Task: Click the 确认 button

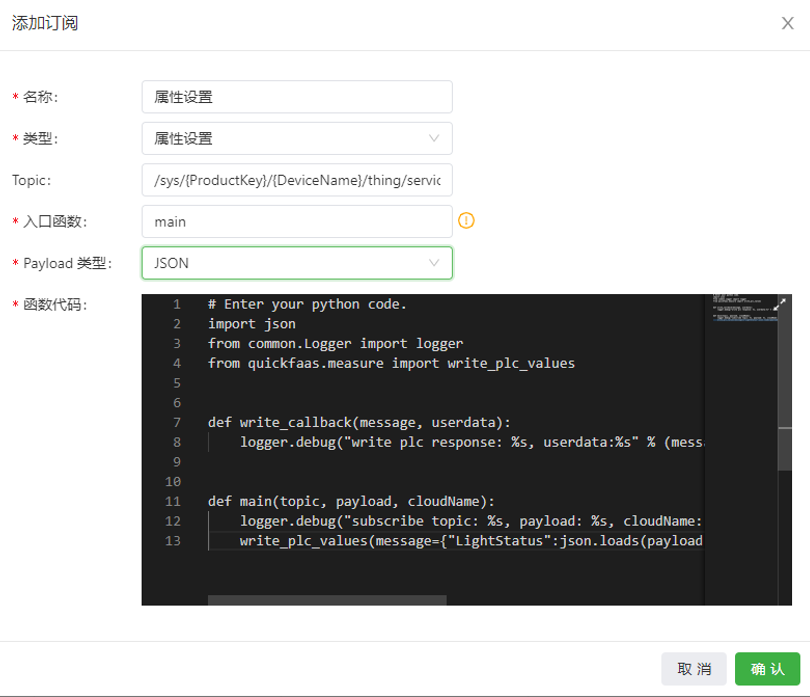Action: 767,669
